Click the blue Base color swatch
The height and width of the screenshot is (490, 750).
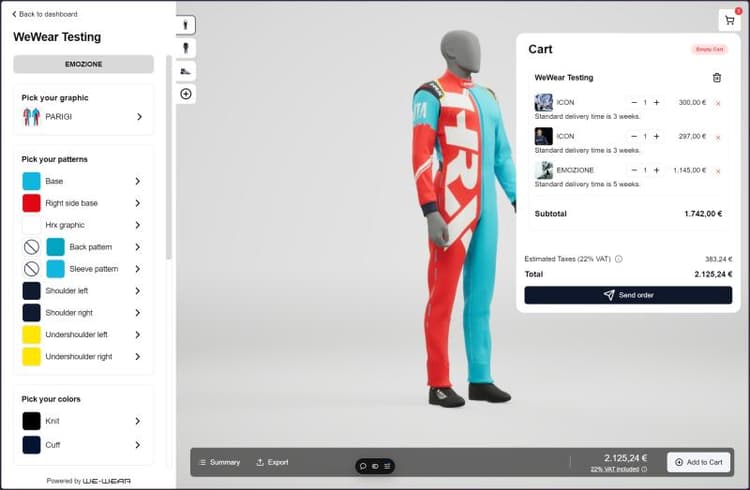(32, 181)
